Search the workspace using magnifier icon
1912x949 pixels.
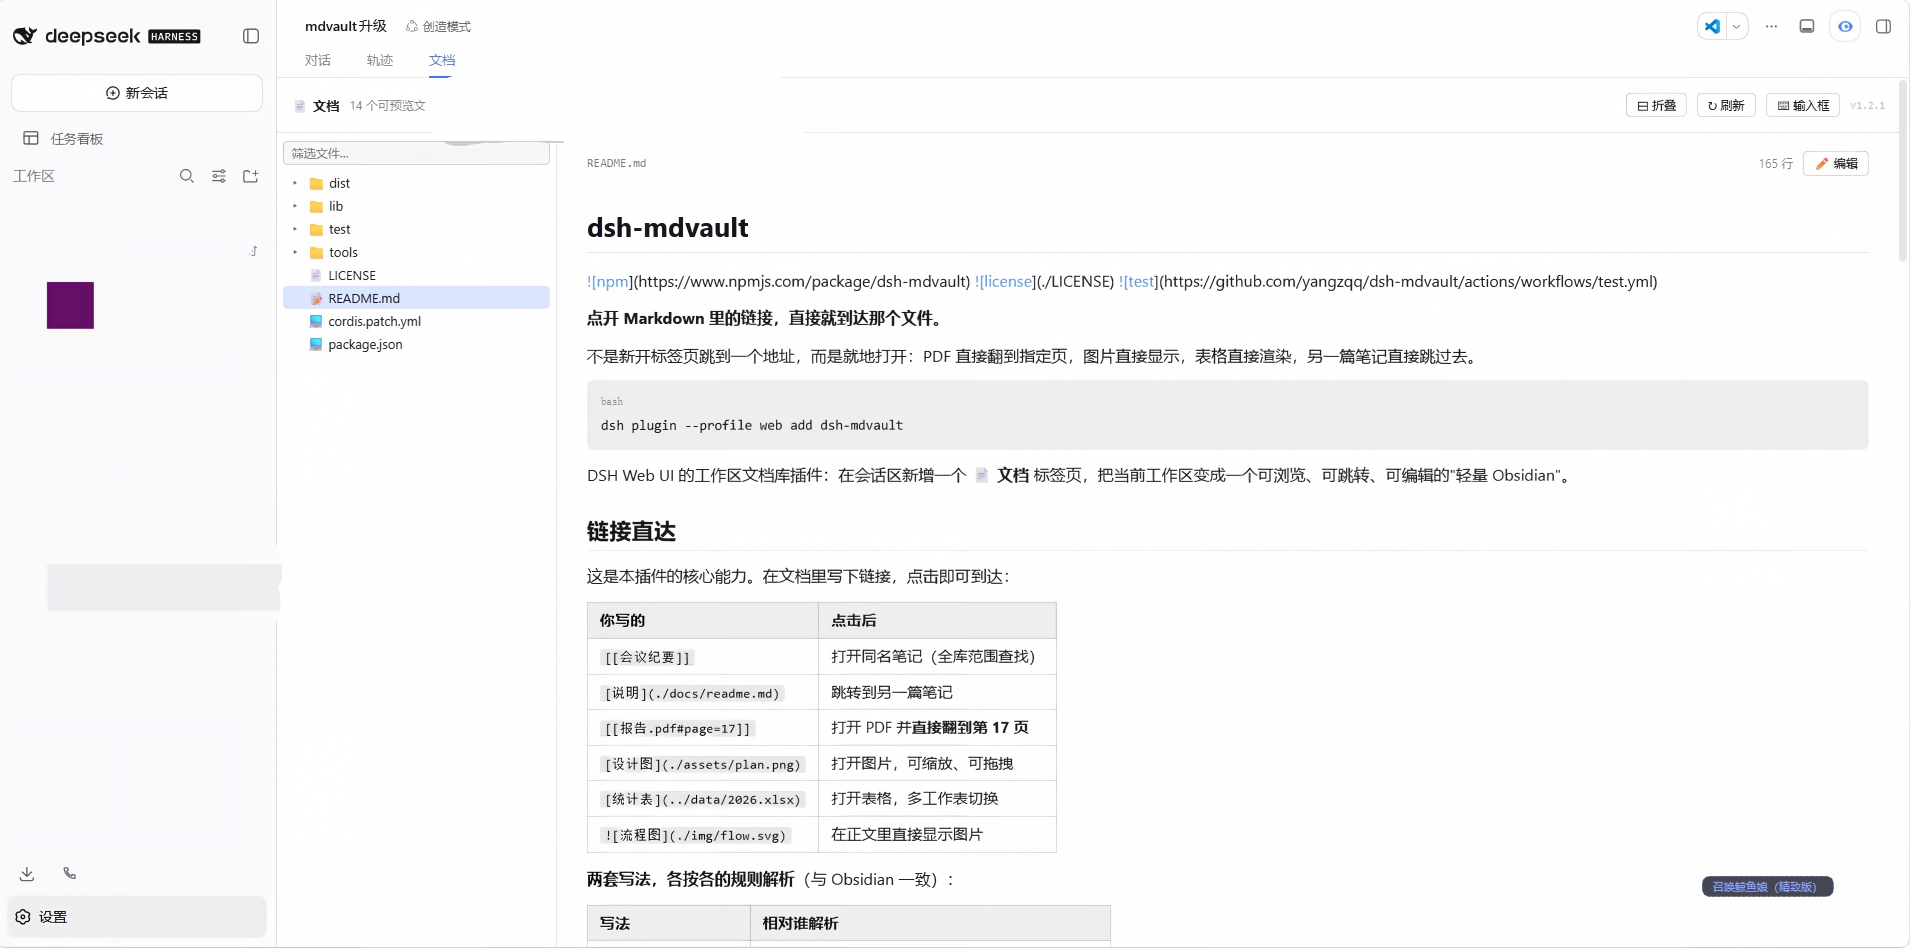[x=187, y=176]
